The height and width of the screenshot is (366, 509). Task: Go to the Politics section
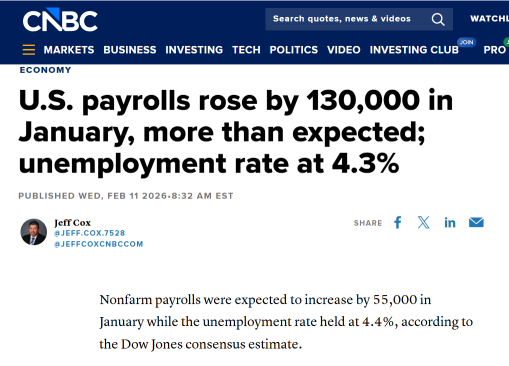point(294,50)
